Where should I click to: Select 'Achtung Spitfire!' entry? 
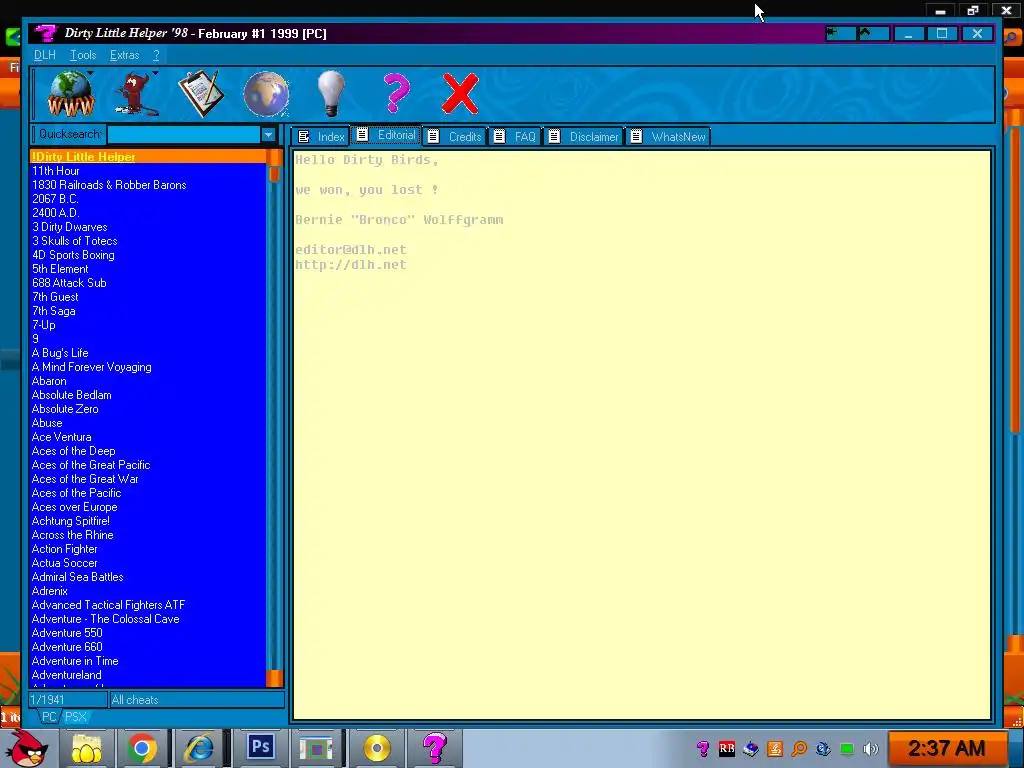tap(148, 521)
